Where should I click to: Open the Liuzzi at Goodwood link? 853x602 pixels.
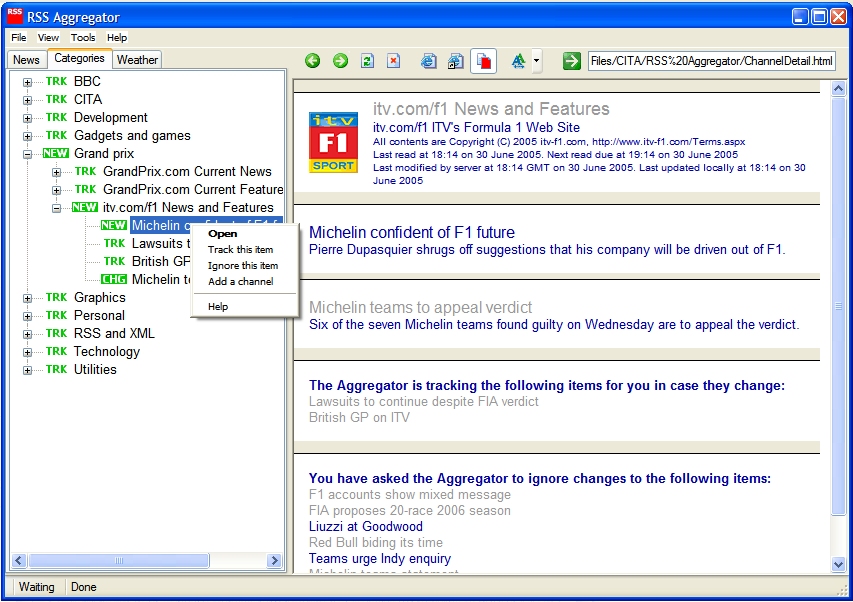coord(366,526)
